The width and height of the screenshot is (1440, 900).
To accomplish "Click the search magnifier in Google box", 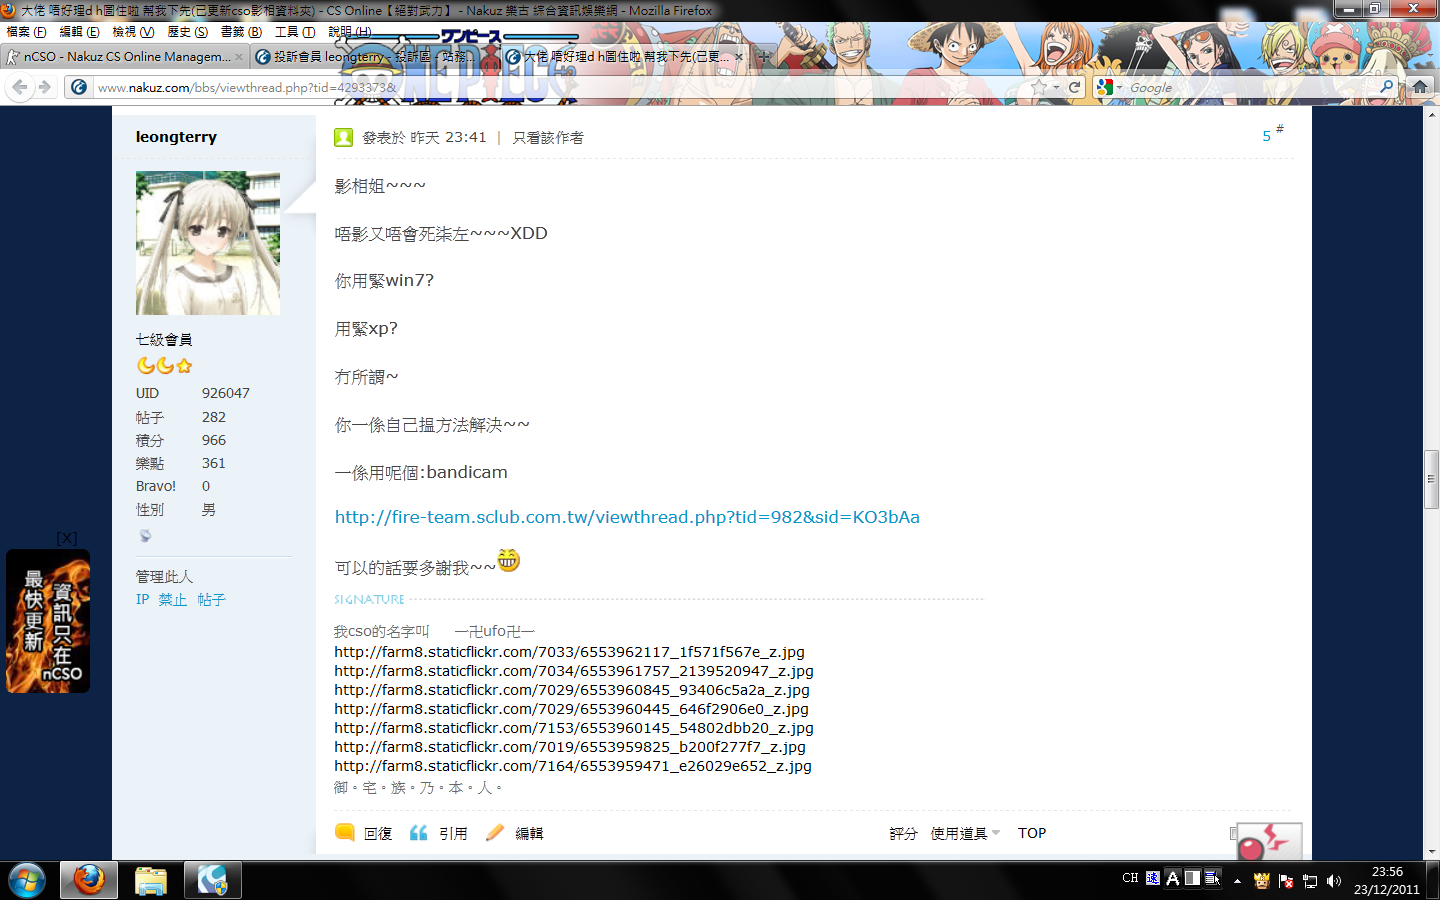I will pos(1386,87).
